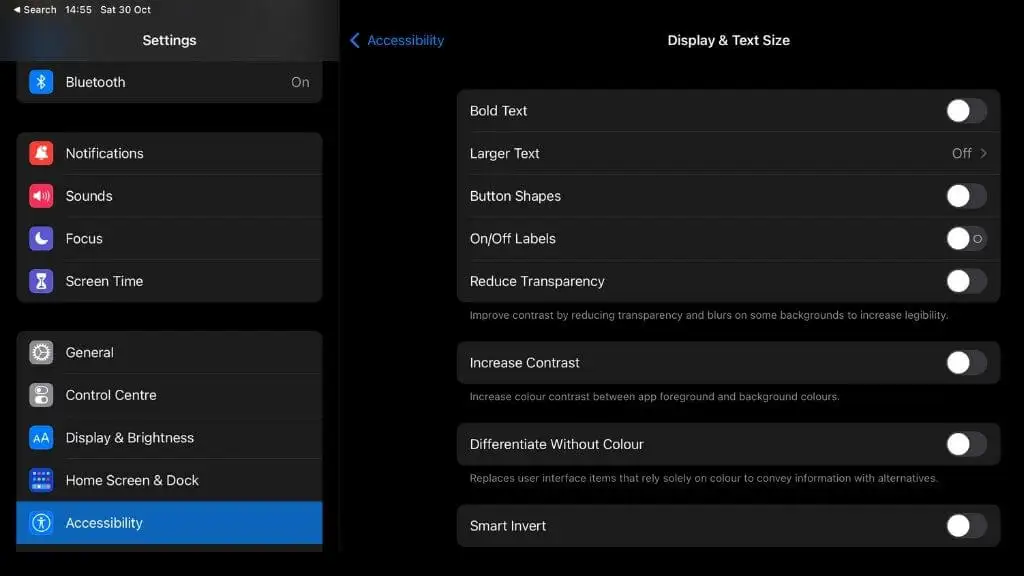The image size is (1024, 576).
Task: Turn on the Increase Contrast toggle
Action: click(x=967, y=362)
